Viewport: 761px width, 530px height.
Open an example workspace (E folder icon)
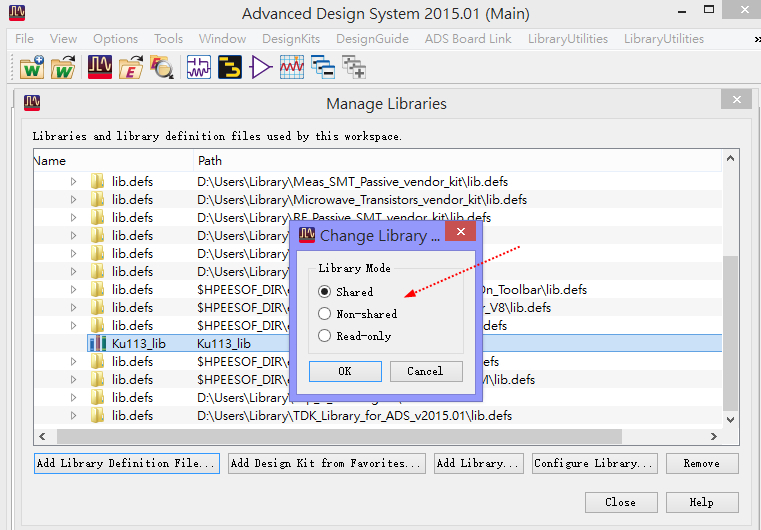click(131, 67)
